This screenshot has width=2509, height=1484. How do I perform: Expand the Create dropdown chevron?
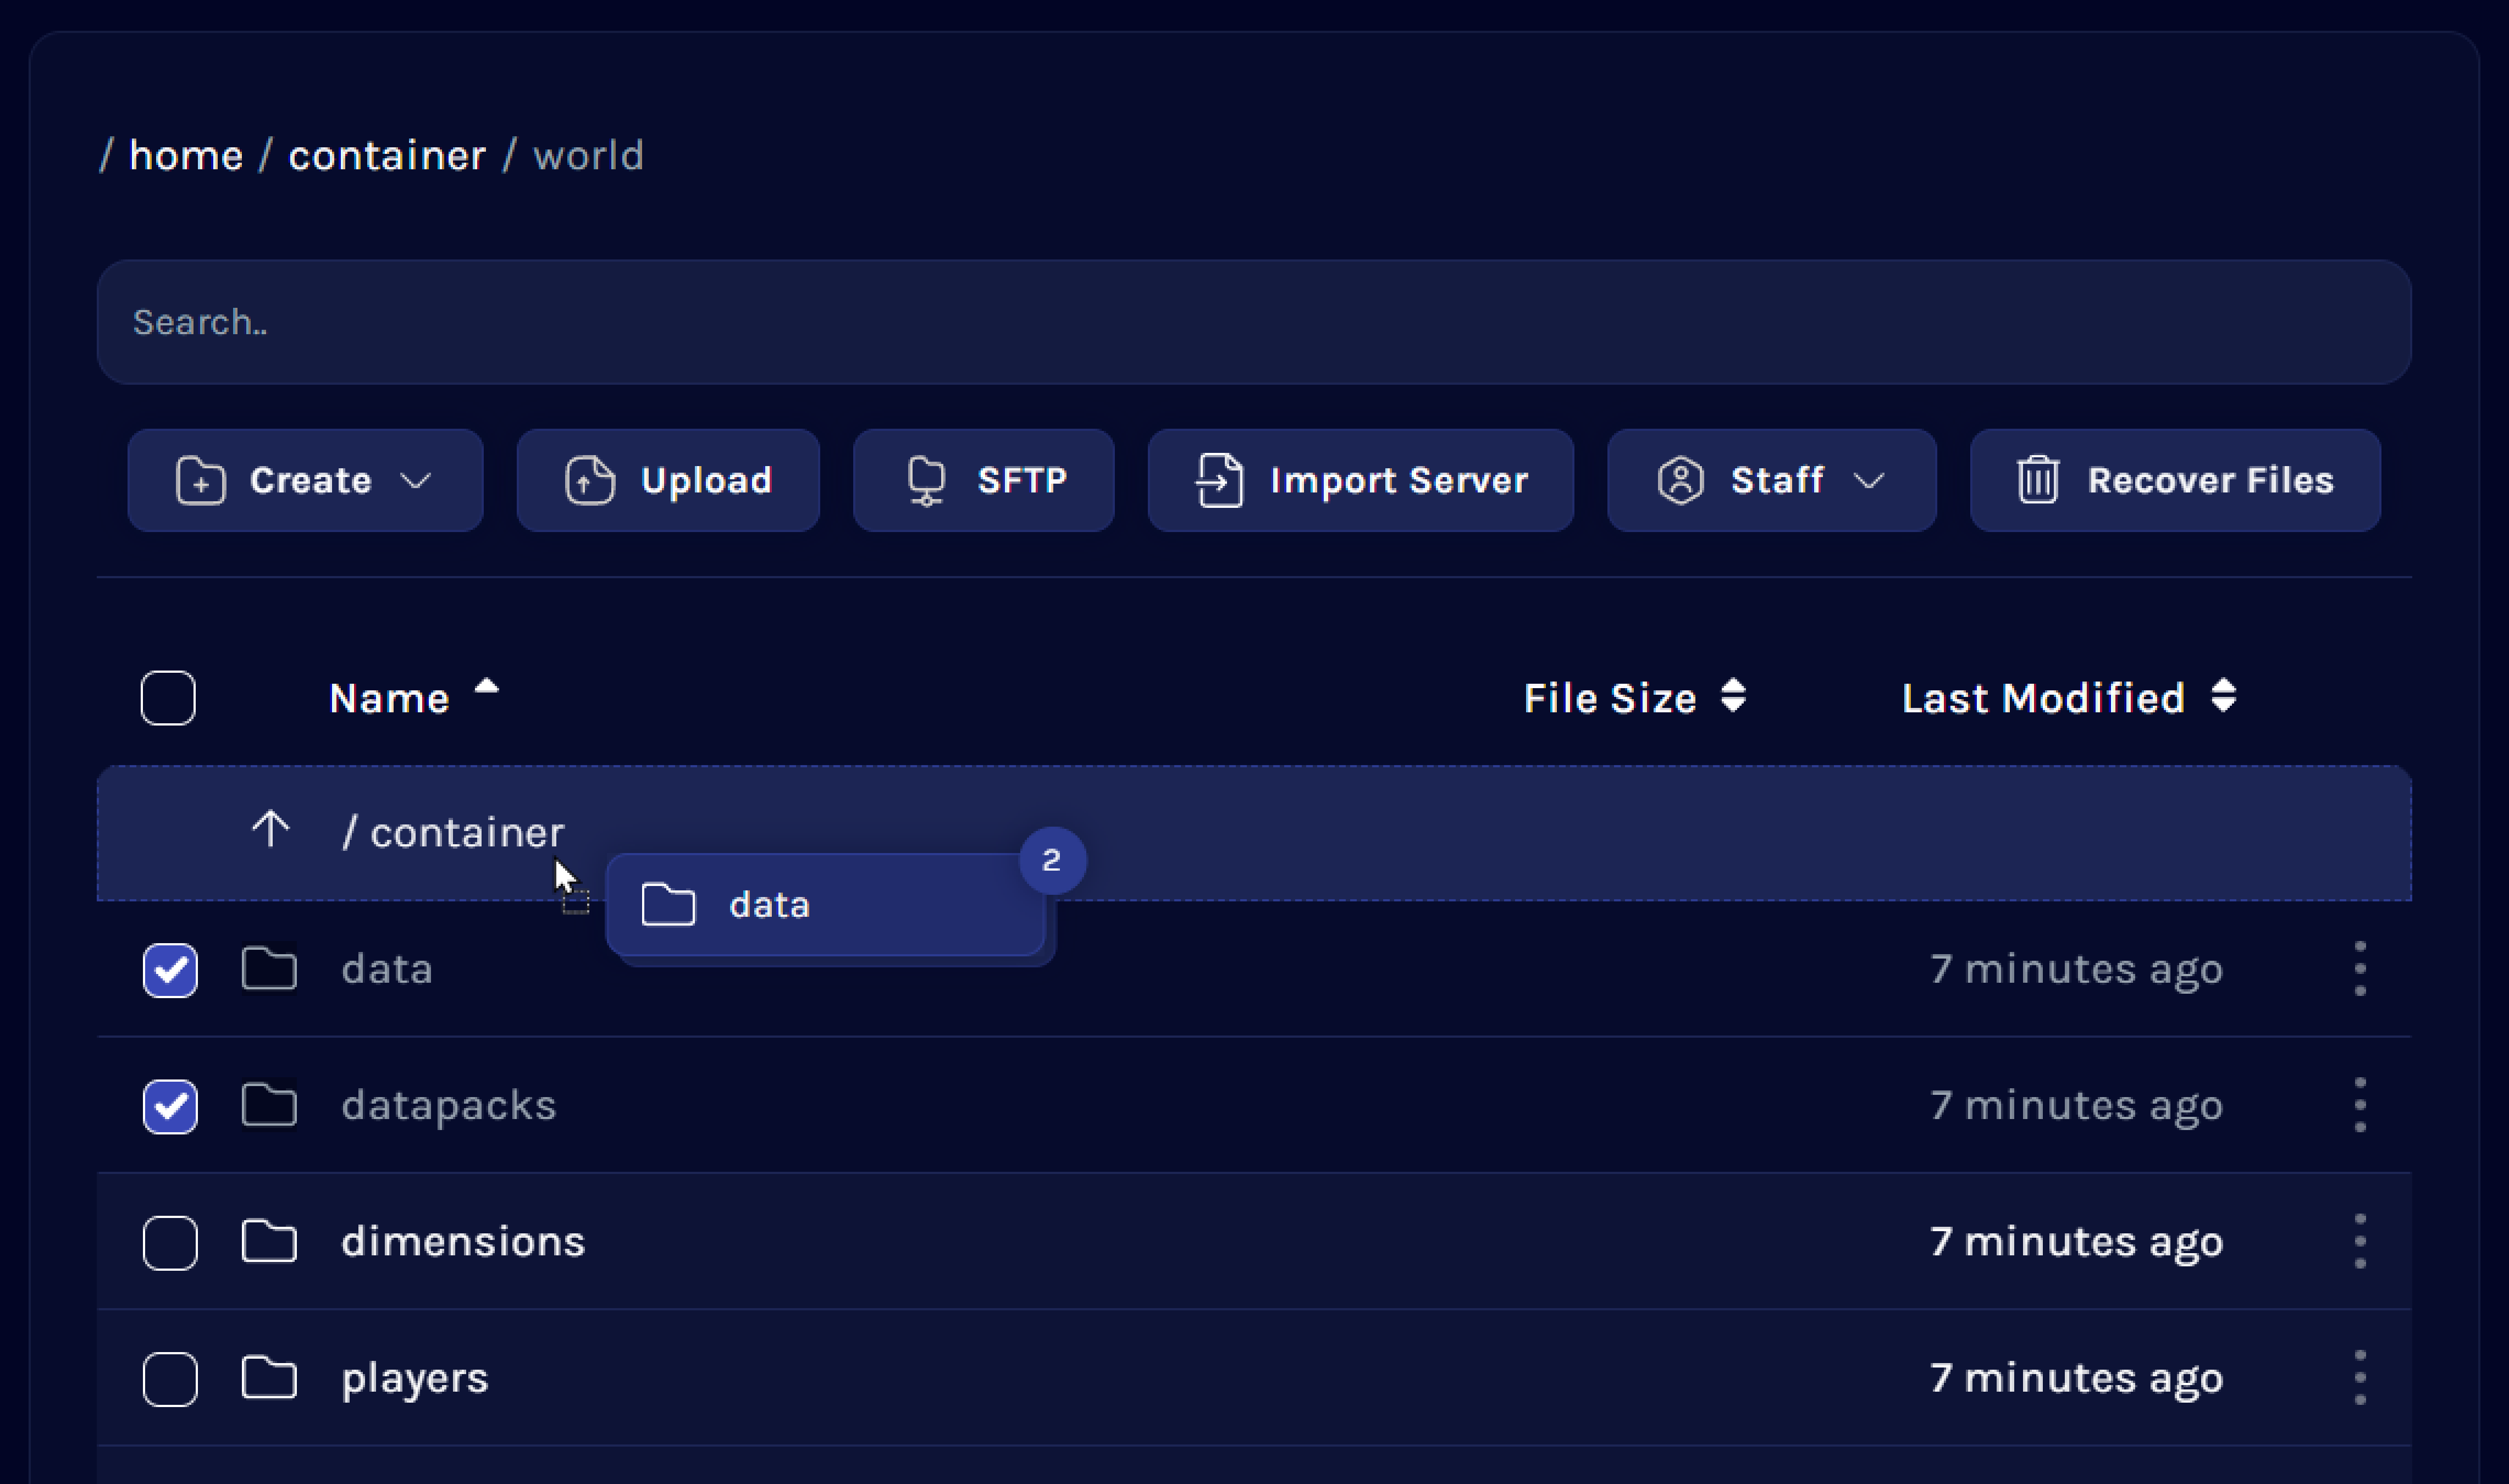pos(416,480)
